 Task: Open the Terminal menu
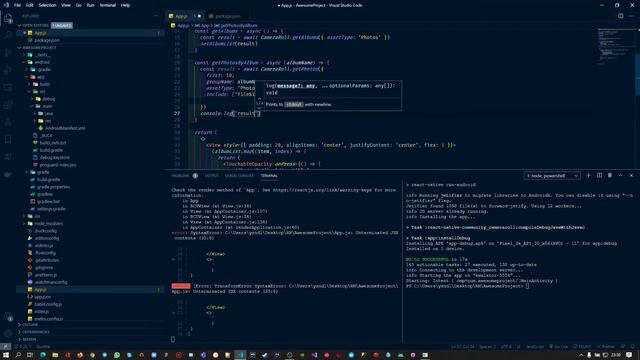(107, 5)
